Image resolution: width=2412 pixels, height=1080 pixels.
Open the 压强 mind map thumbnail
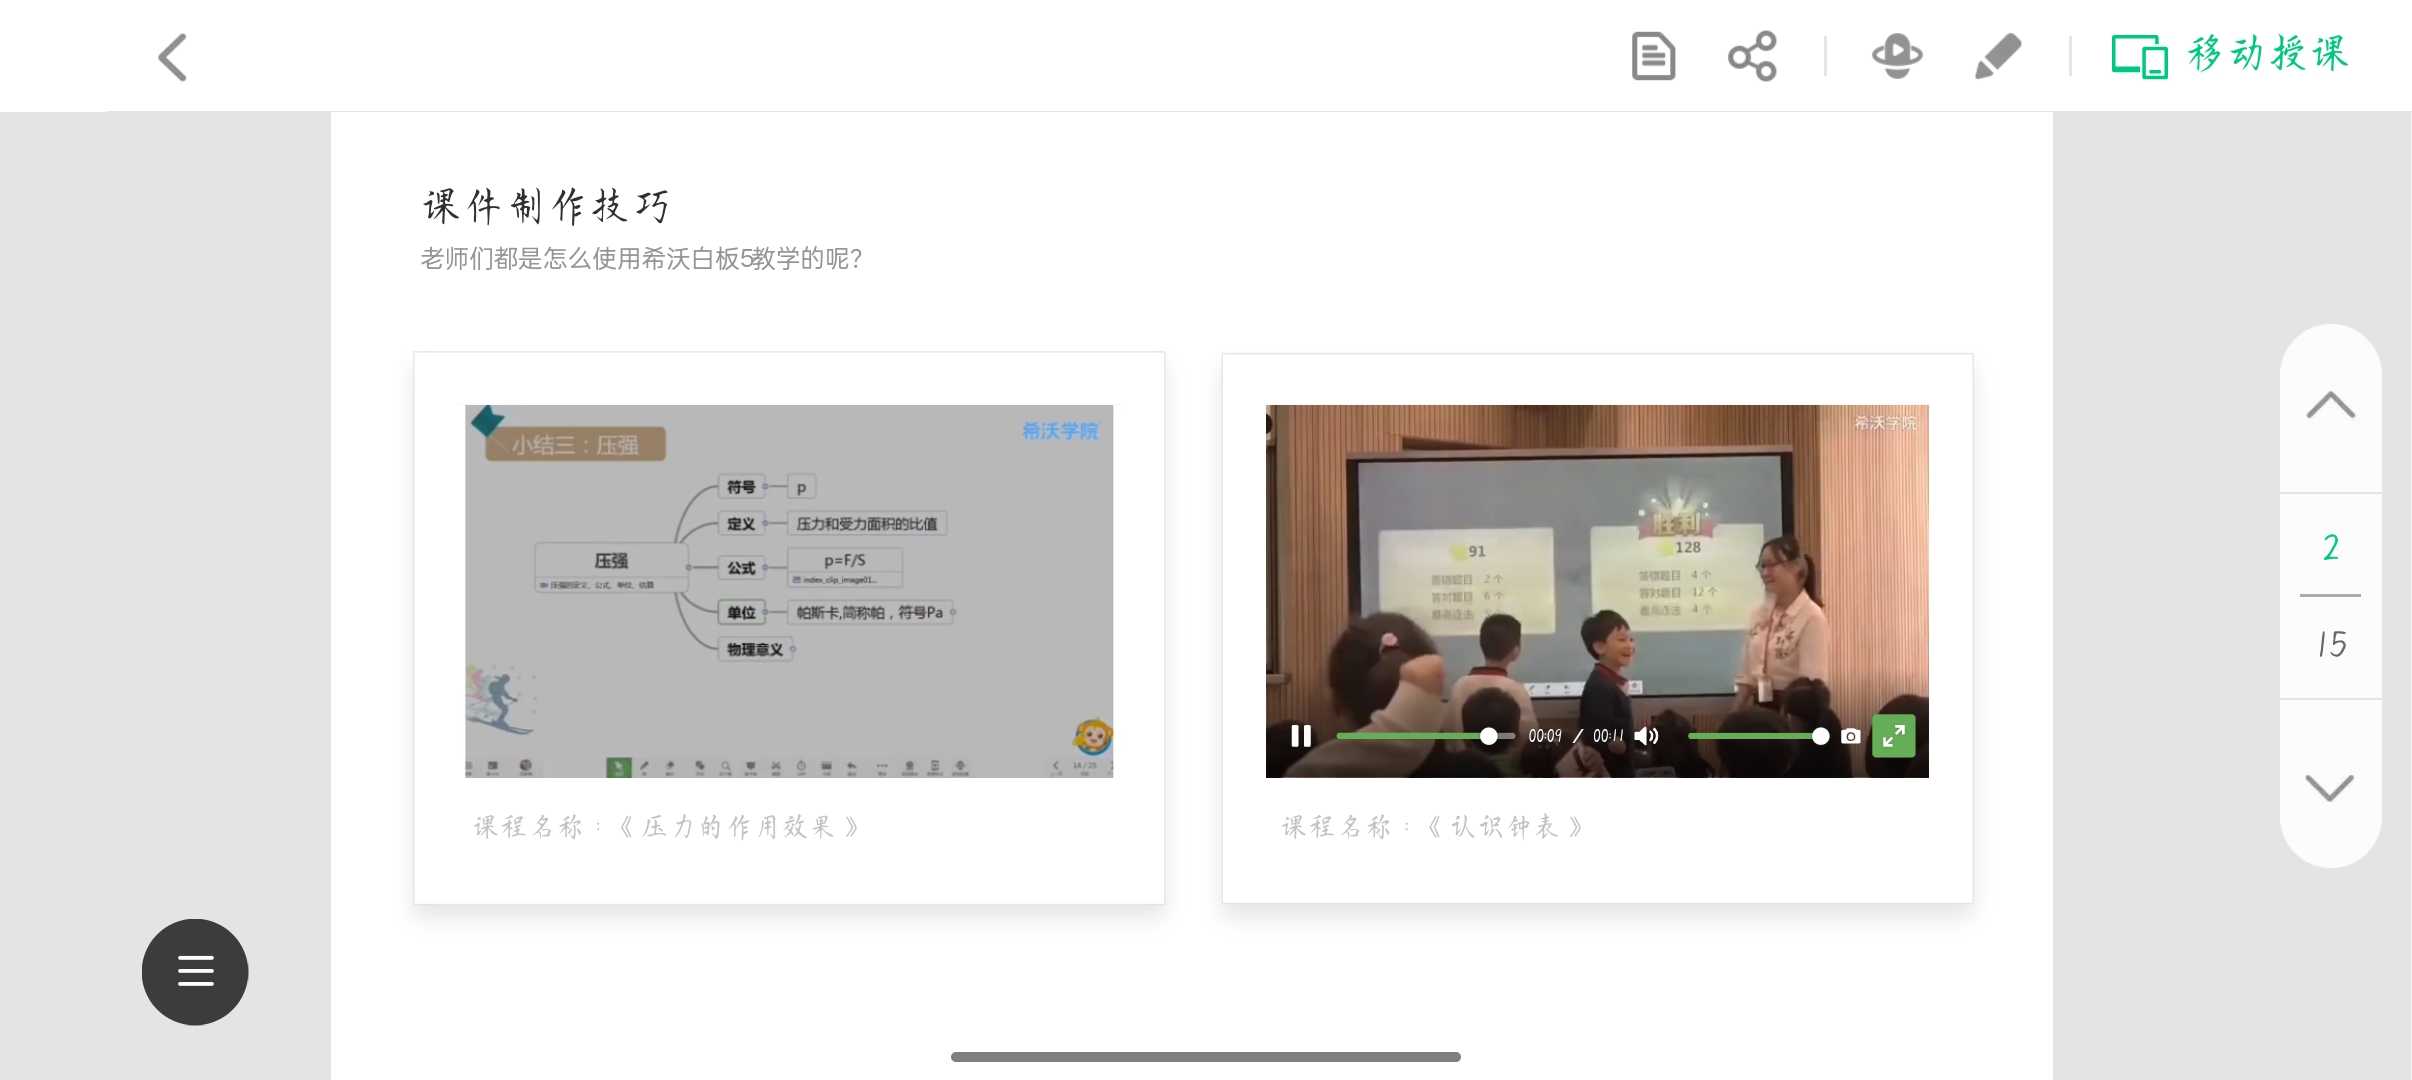pyautogui.click(x=788, y=590)
